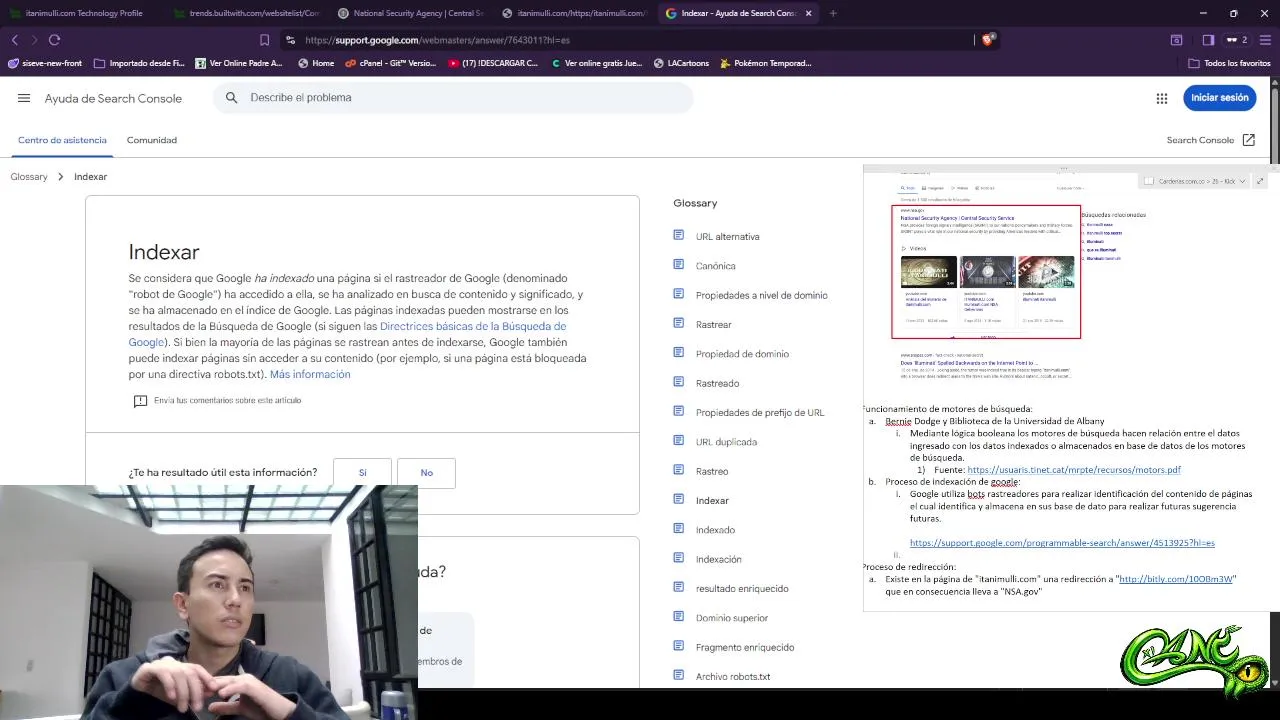
Task: Click the document icon beside URL alternativa
Action: (679, 236)
